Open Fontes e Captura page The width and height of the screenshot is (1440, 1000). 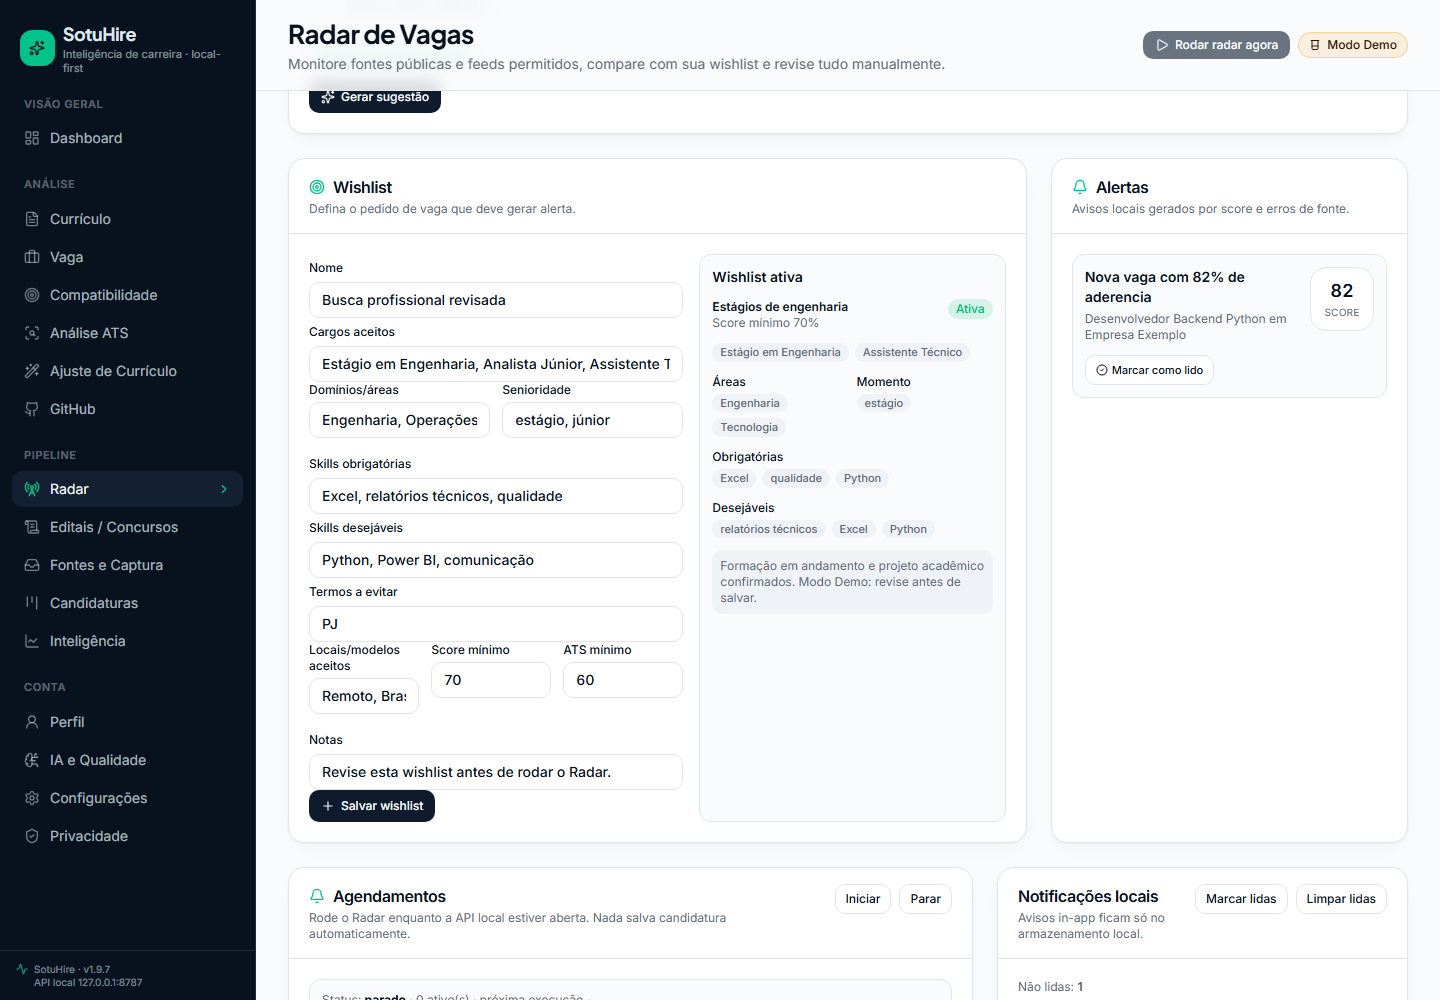[x=127, y=565]
